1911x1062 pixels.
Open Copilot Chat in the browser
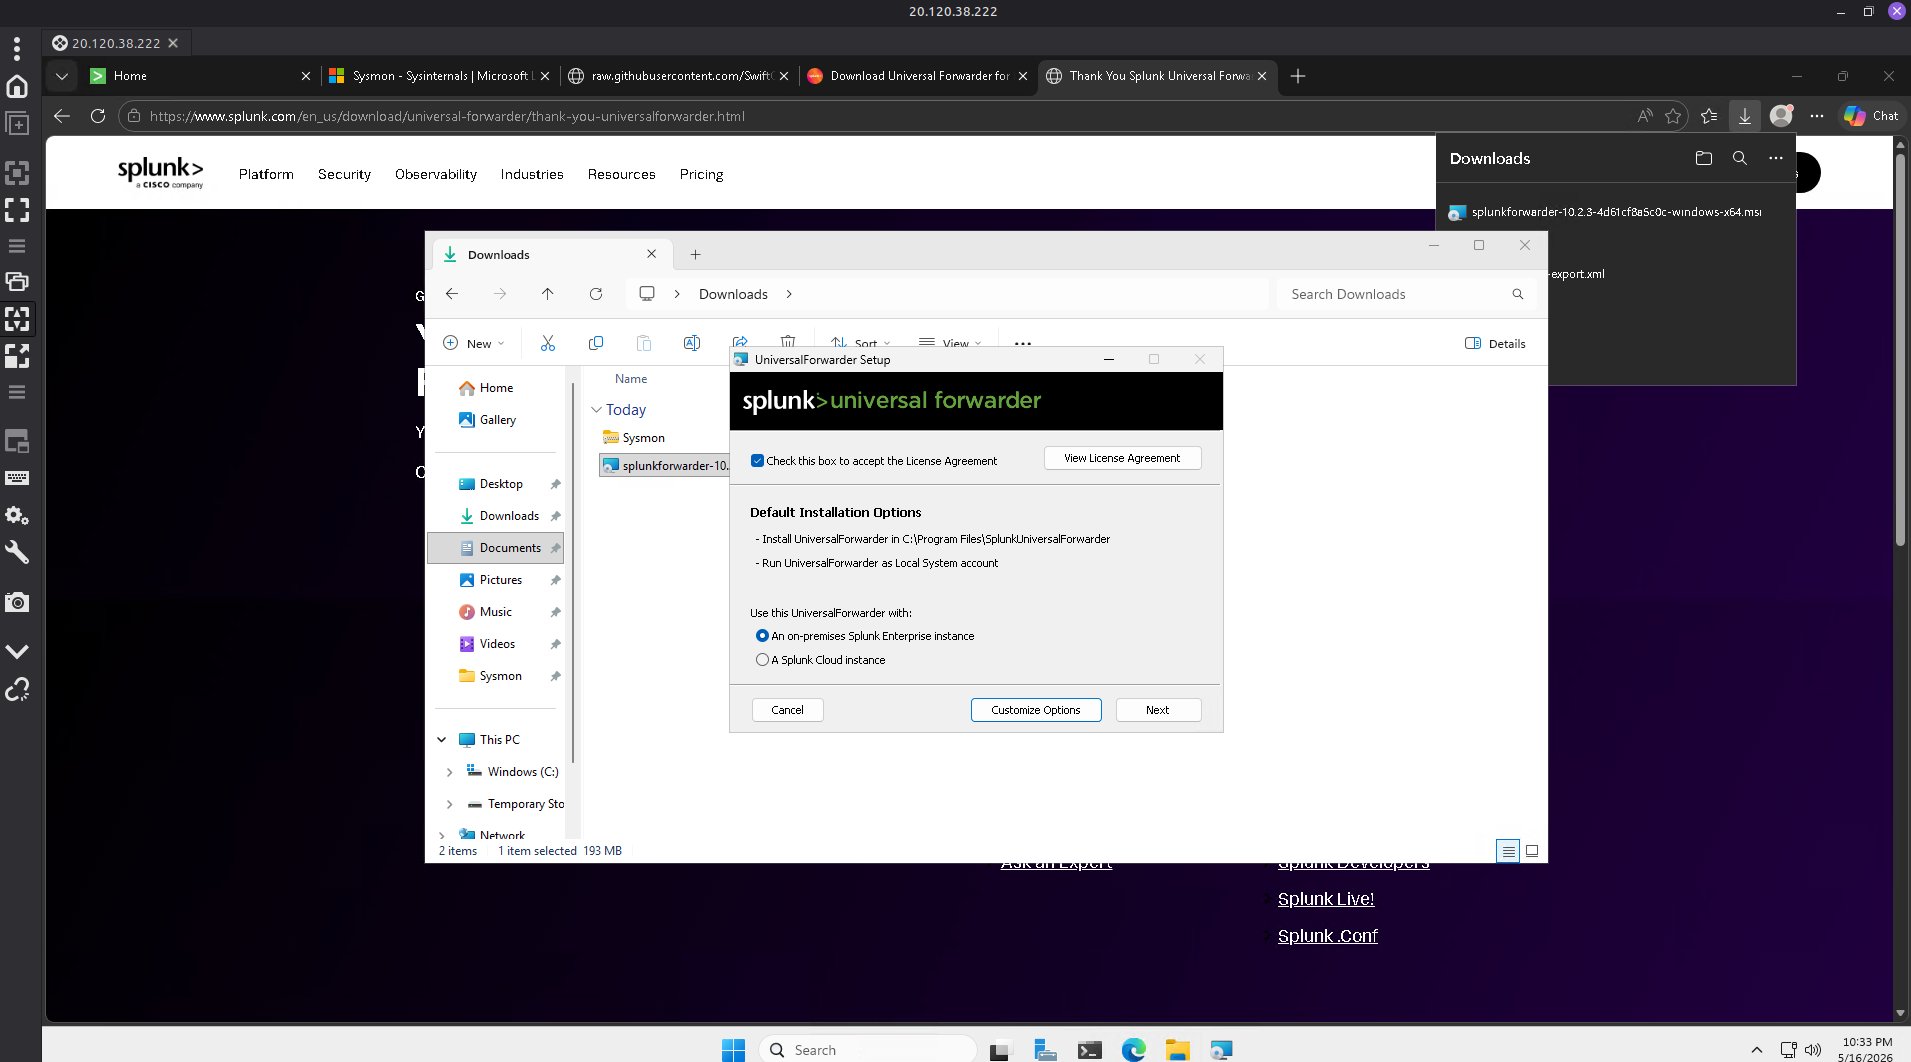point(1871,116)
